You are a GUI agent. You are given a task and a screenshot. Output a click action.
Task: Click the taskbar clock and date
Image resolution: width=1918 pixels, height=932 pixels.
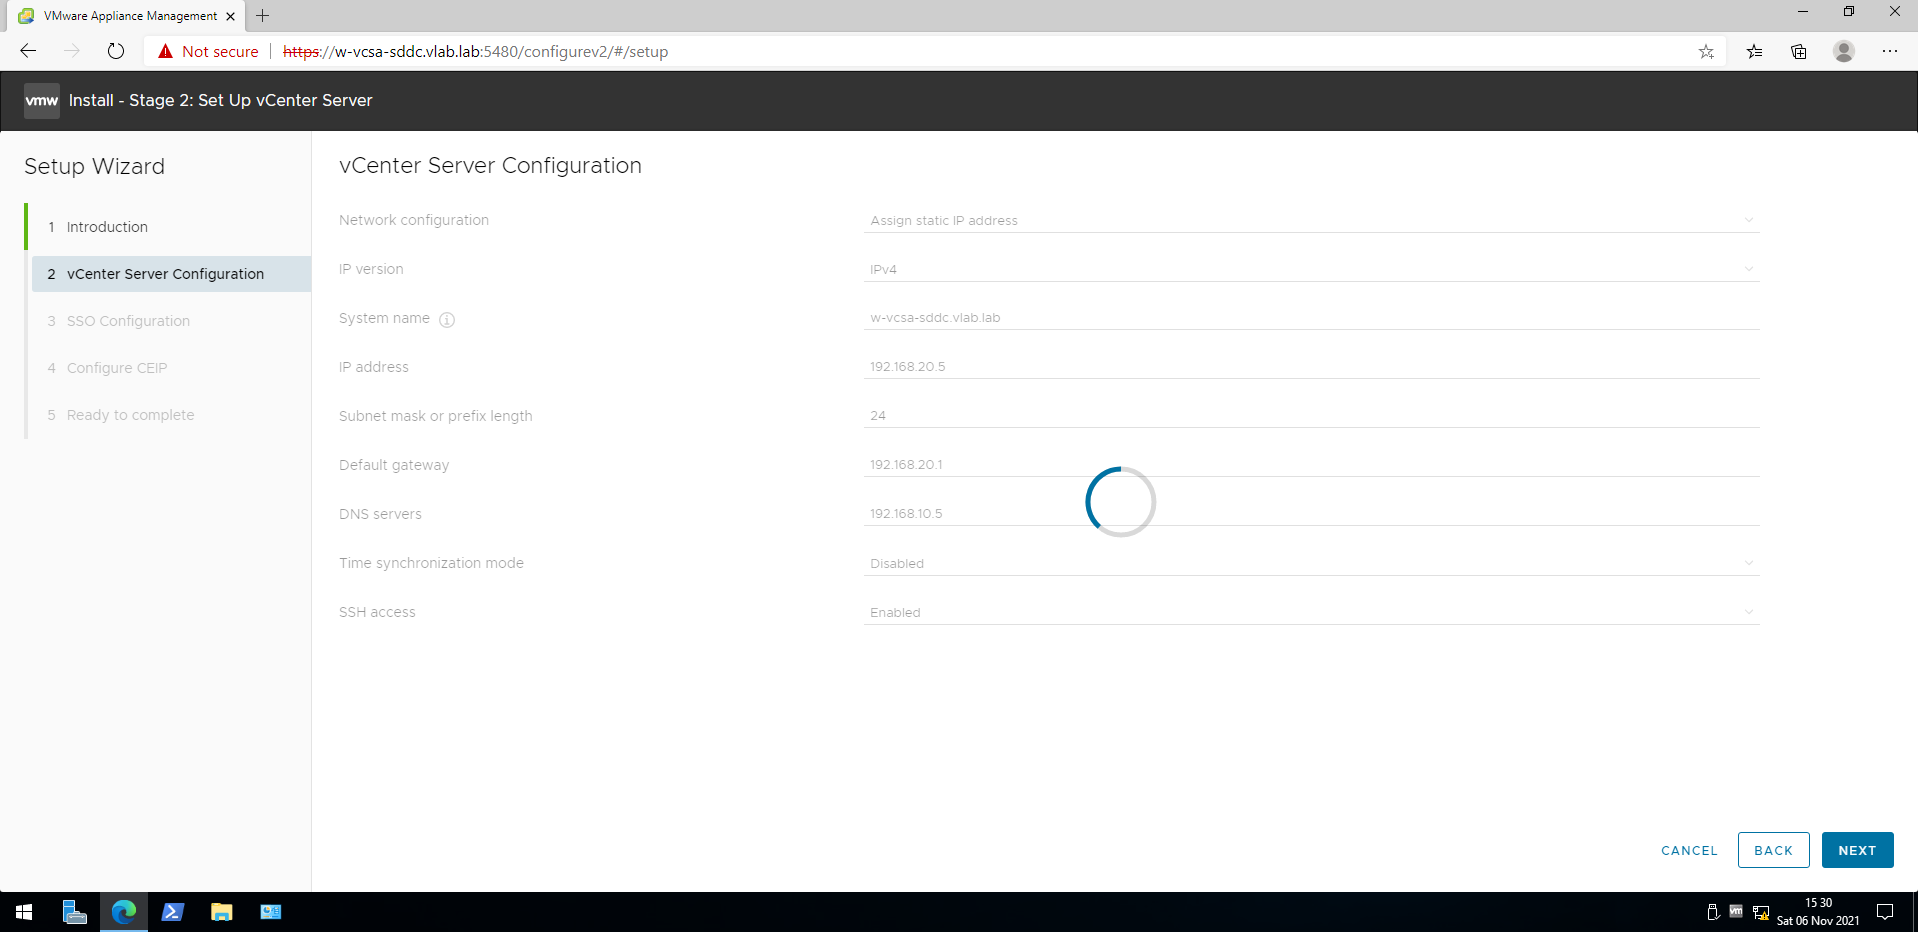[1818, 912]
